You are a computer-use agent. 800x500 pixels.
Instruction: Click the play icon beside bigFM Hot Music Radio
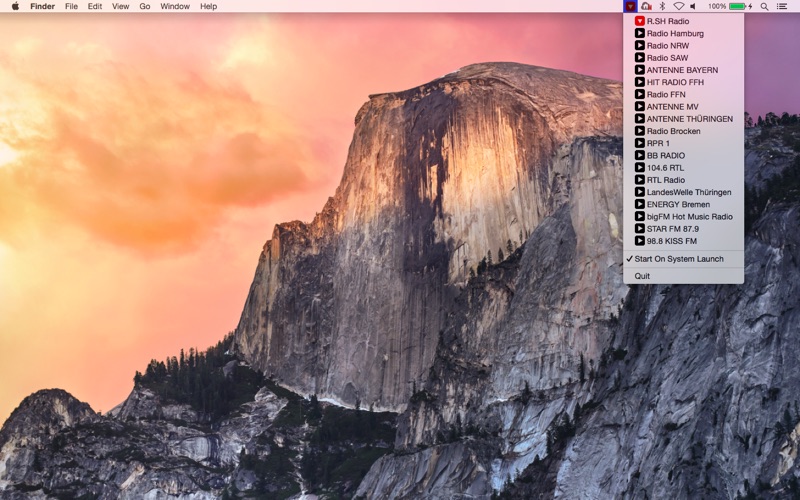coord(639,217)
